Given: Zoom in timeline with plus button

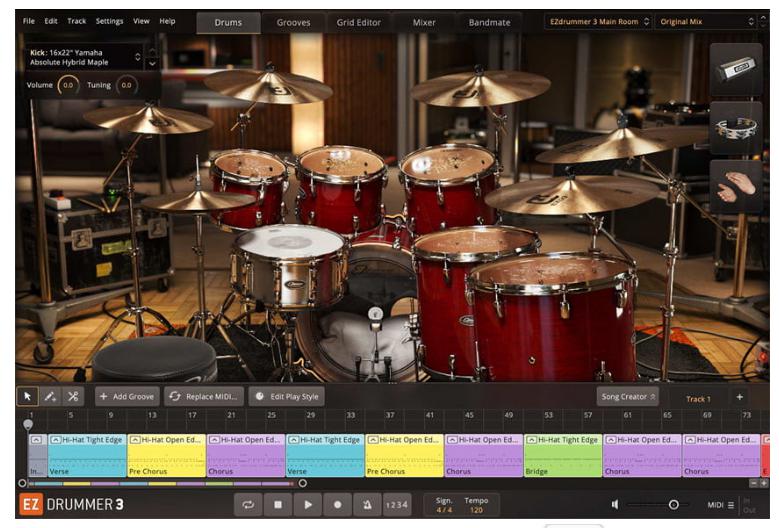Looking at the screenshot, I should click(764, 483).
